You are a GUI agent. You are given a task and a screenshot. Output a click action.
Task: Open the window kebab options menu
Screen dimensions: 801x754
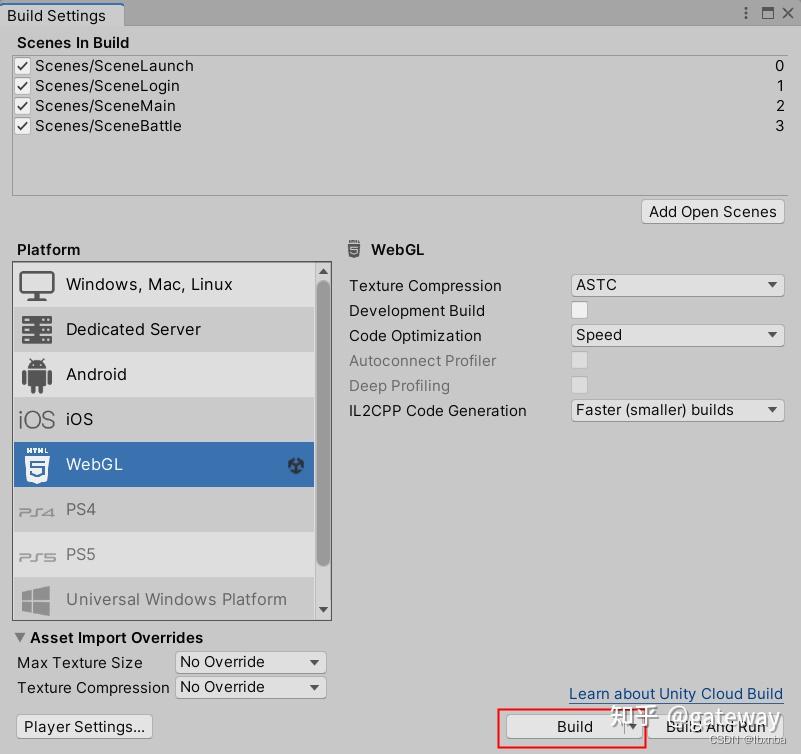[746, 13]
